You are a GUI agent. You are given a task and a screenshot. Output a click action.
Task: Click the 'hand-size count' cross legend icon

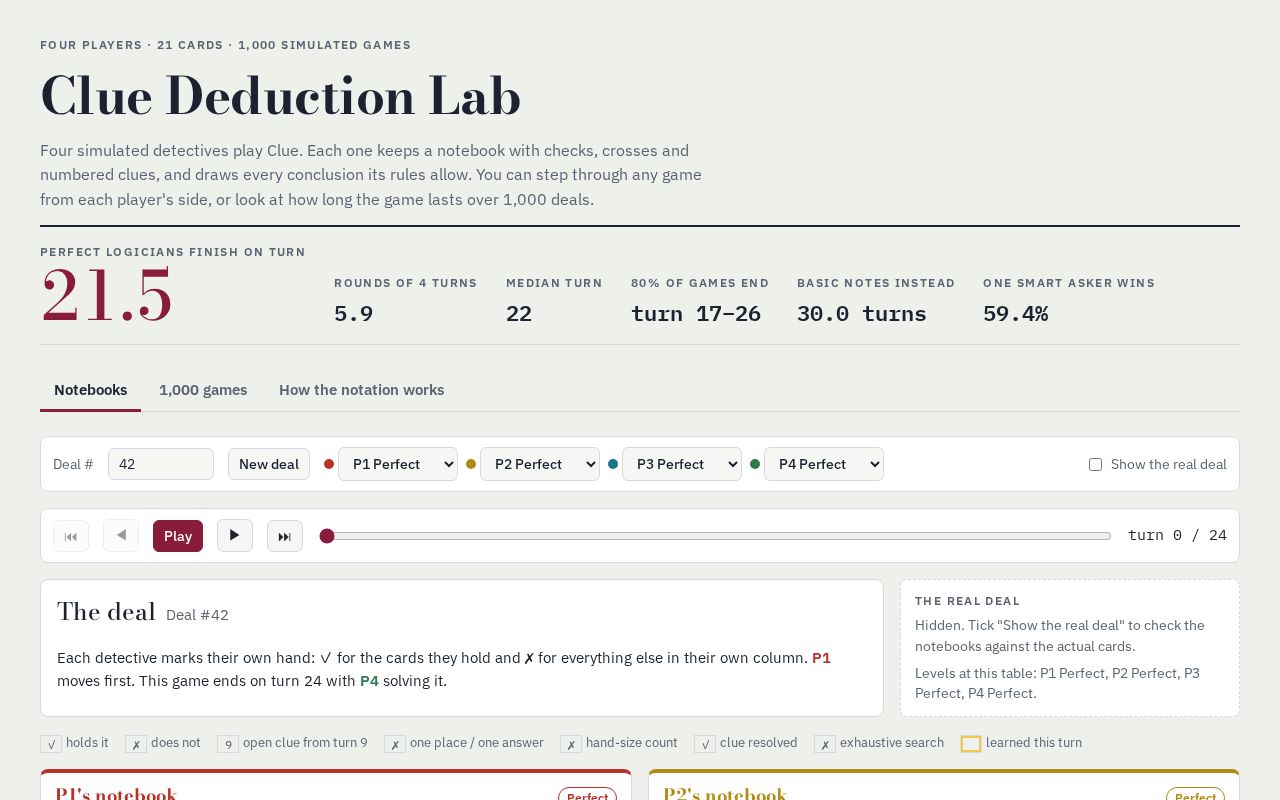click(571, 744)
